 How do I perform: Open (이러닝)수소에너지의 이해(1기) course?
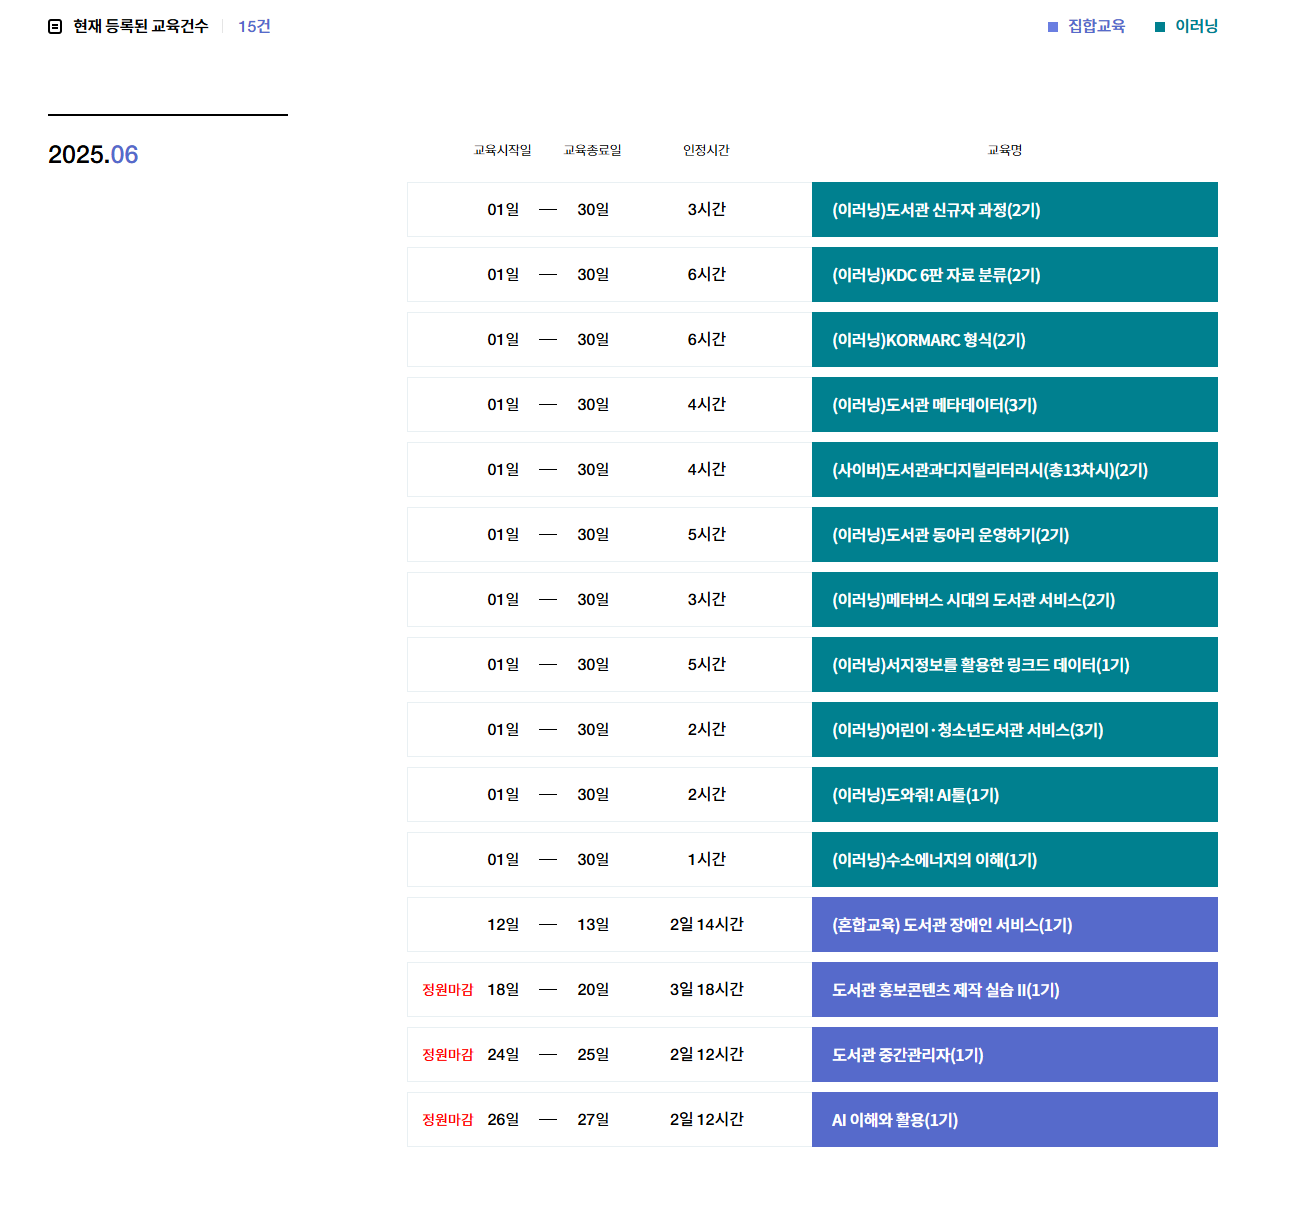(1015, 860)
